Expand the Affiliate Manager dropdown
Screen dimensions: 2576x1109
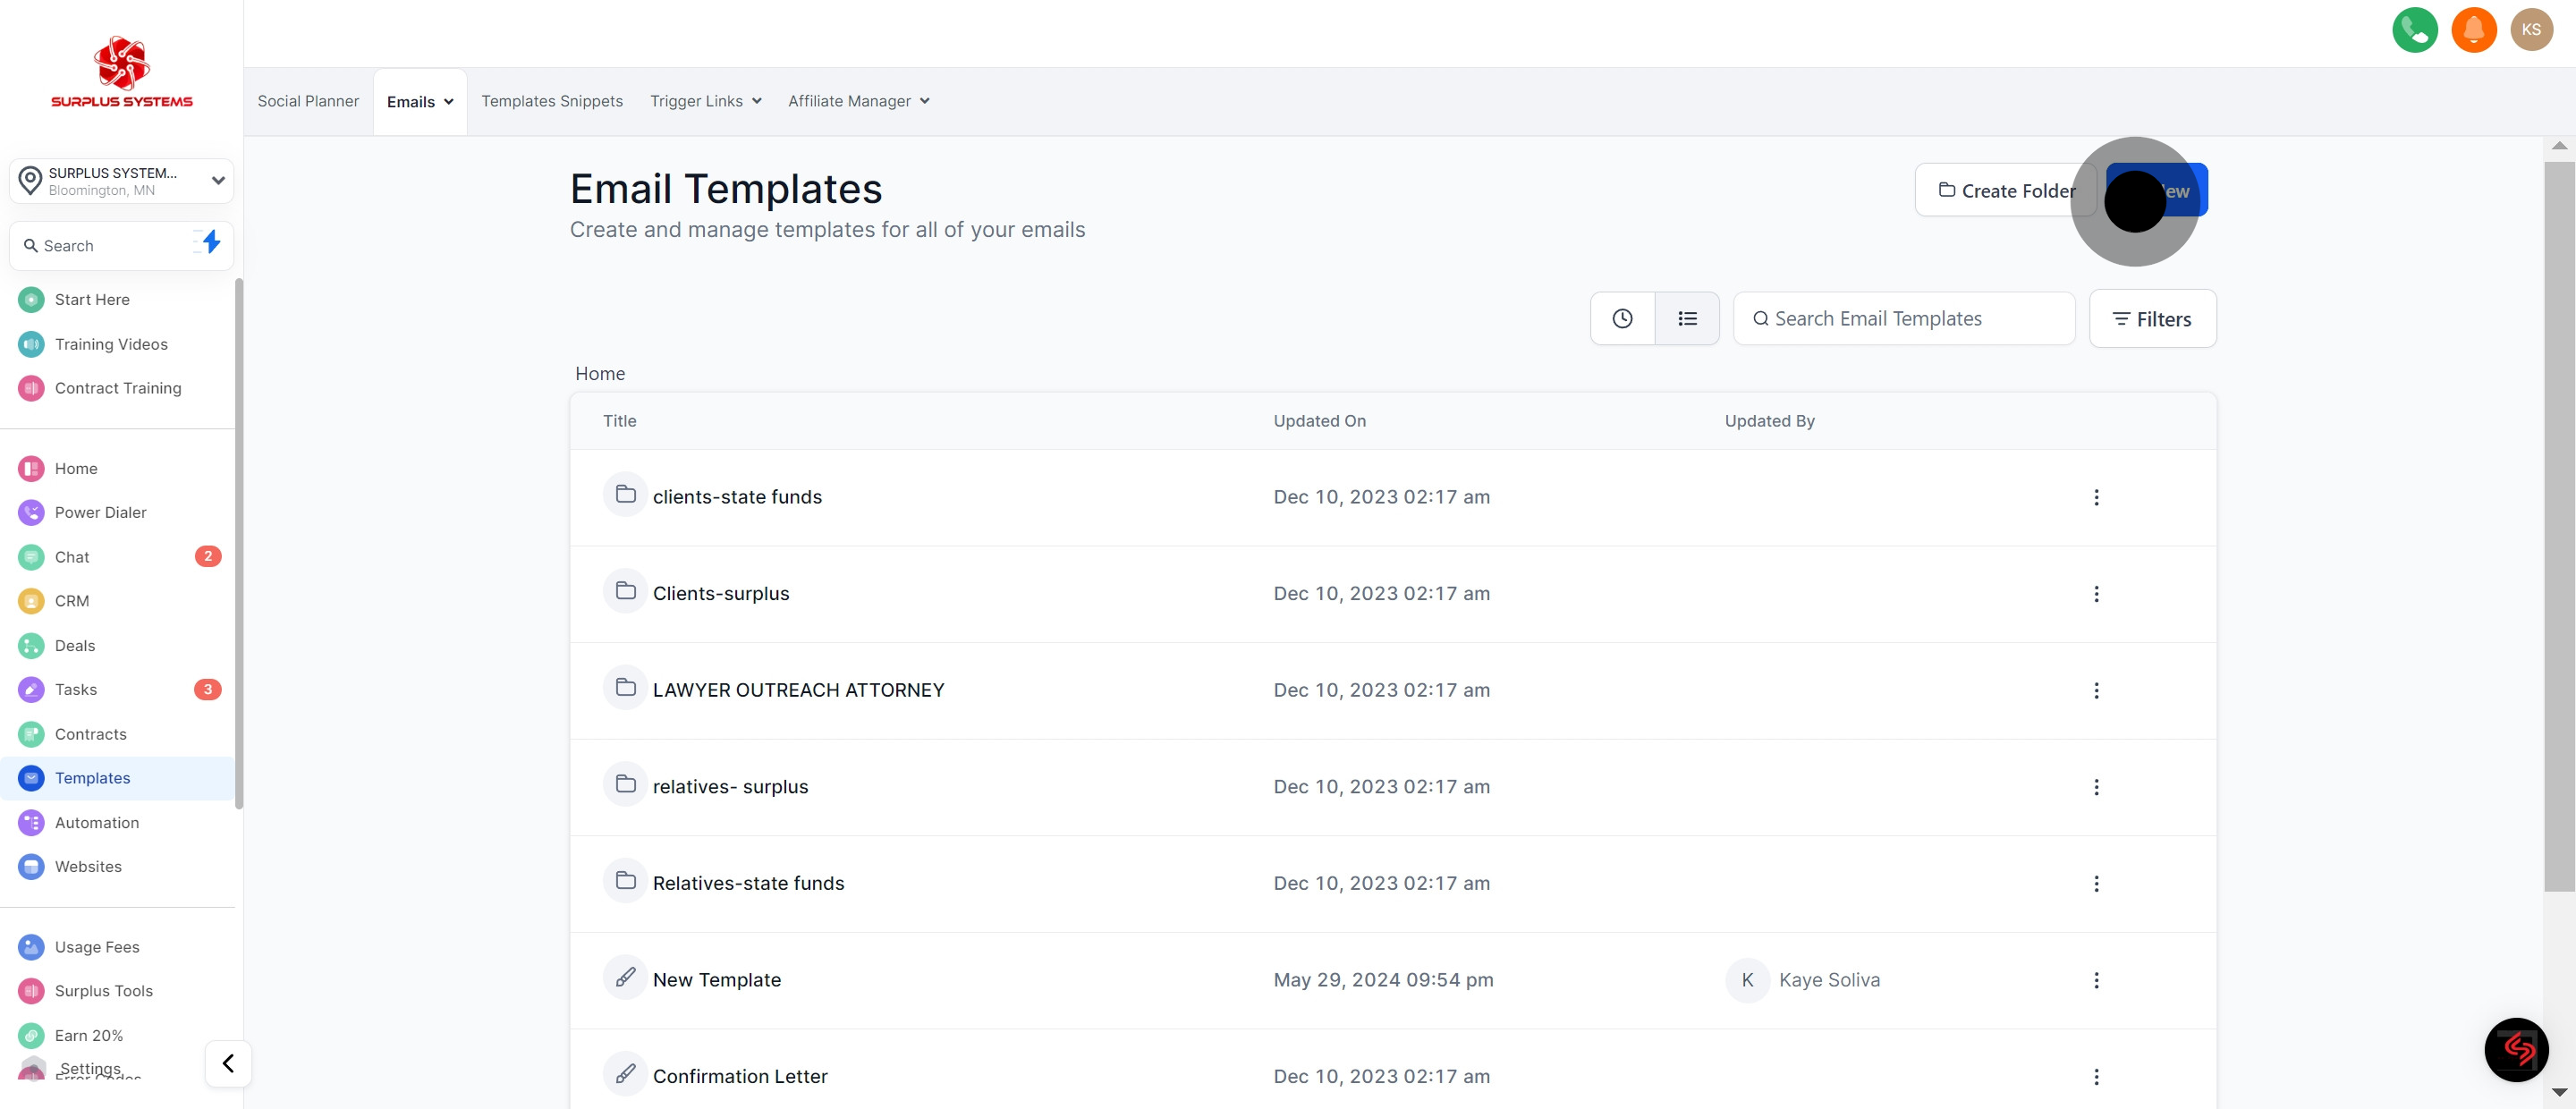click(x=858, y=101)
